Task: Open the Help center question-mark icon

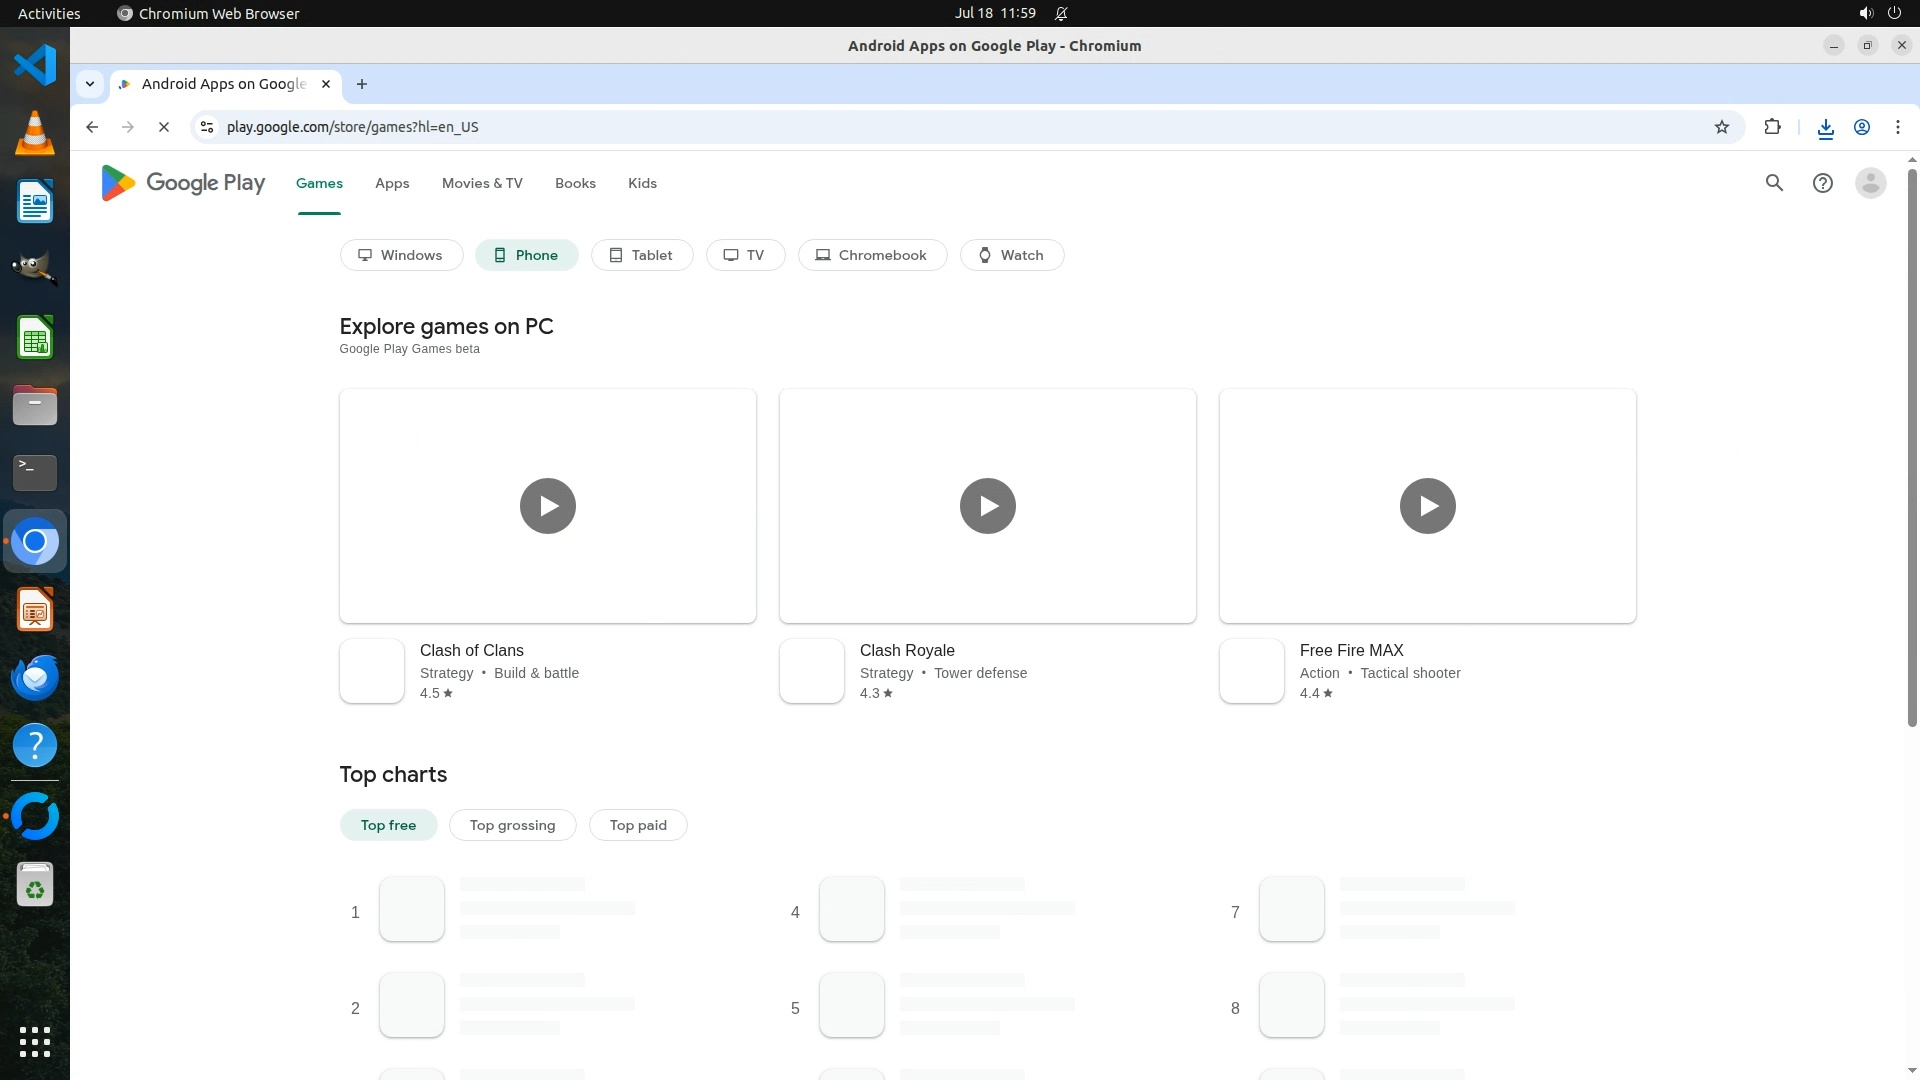Action: [x=1822, y=183]
